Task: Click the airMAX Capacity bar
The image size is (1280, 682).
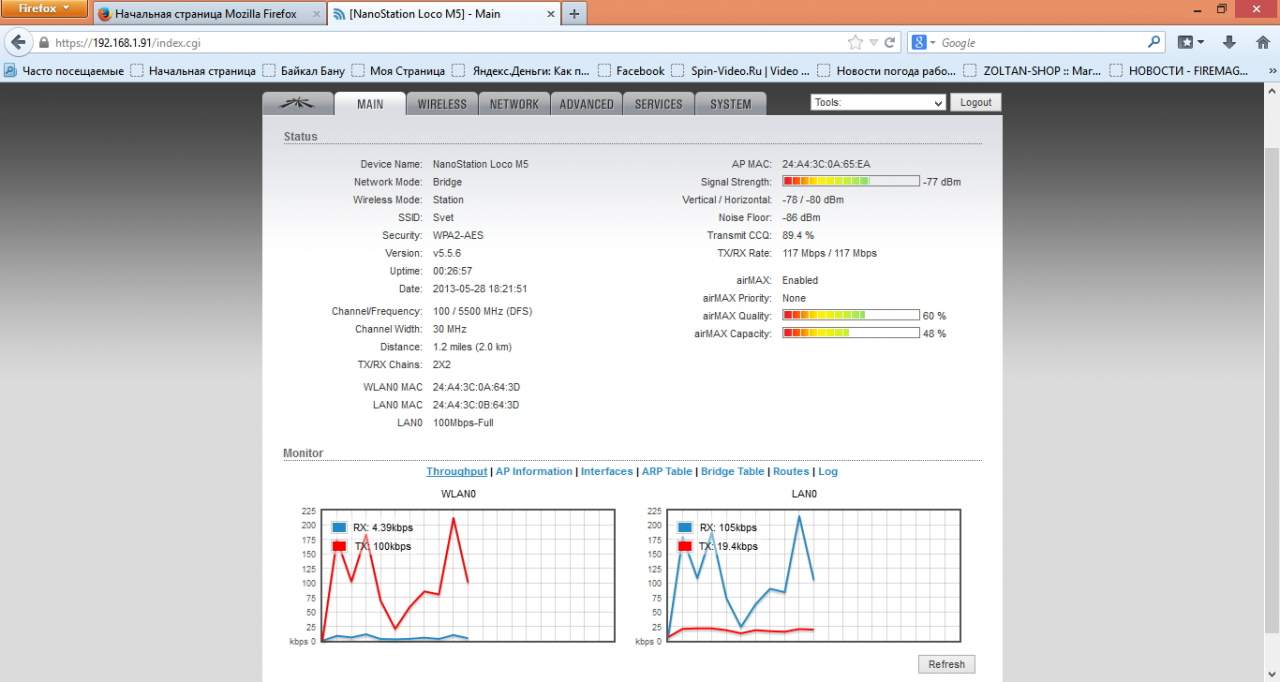Action: click(851, 333)
